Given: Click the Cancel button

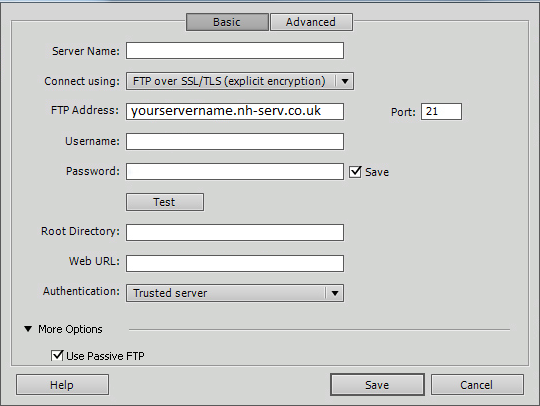Looking at the screenshot, I should pyautogui.click(x=477, y=385).
